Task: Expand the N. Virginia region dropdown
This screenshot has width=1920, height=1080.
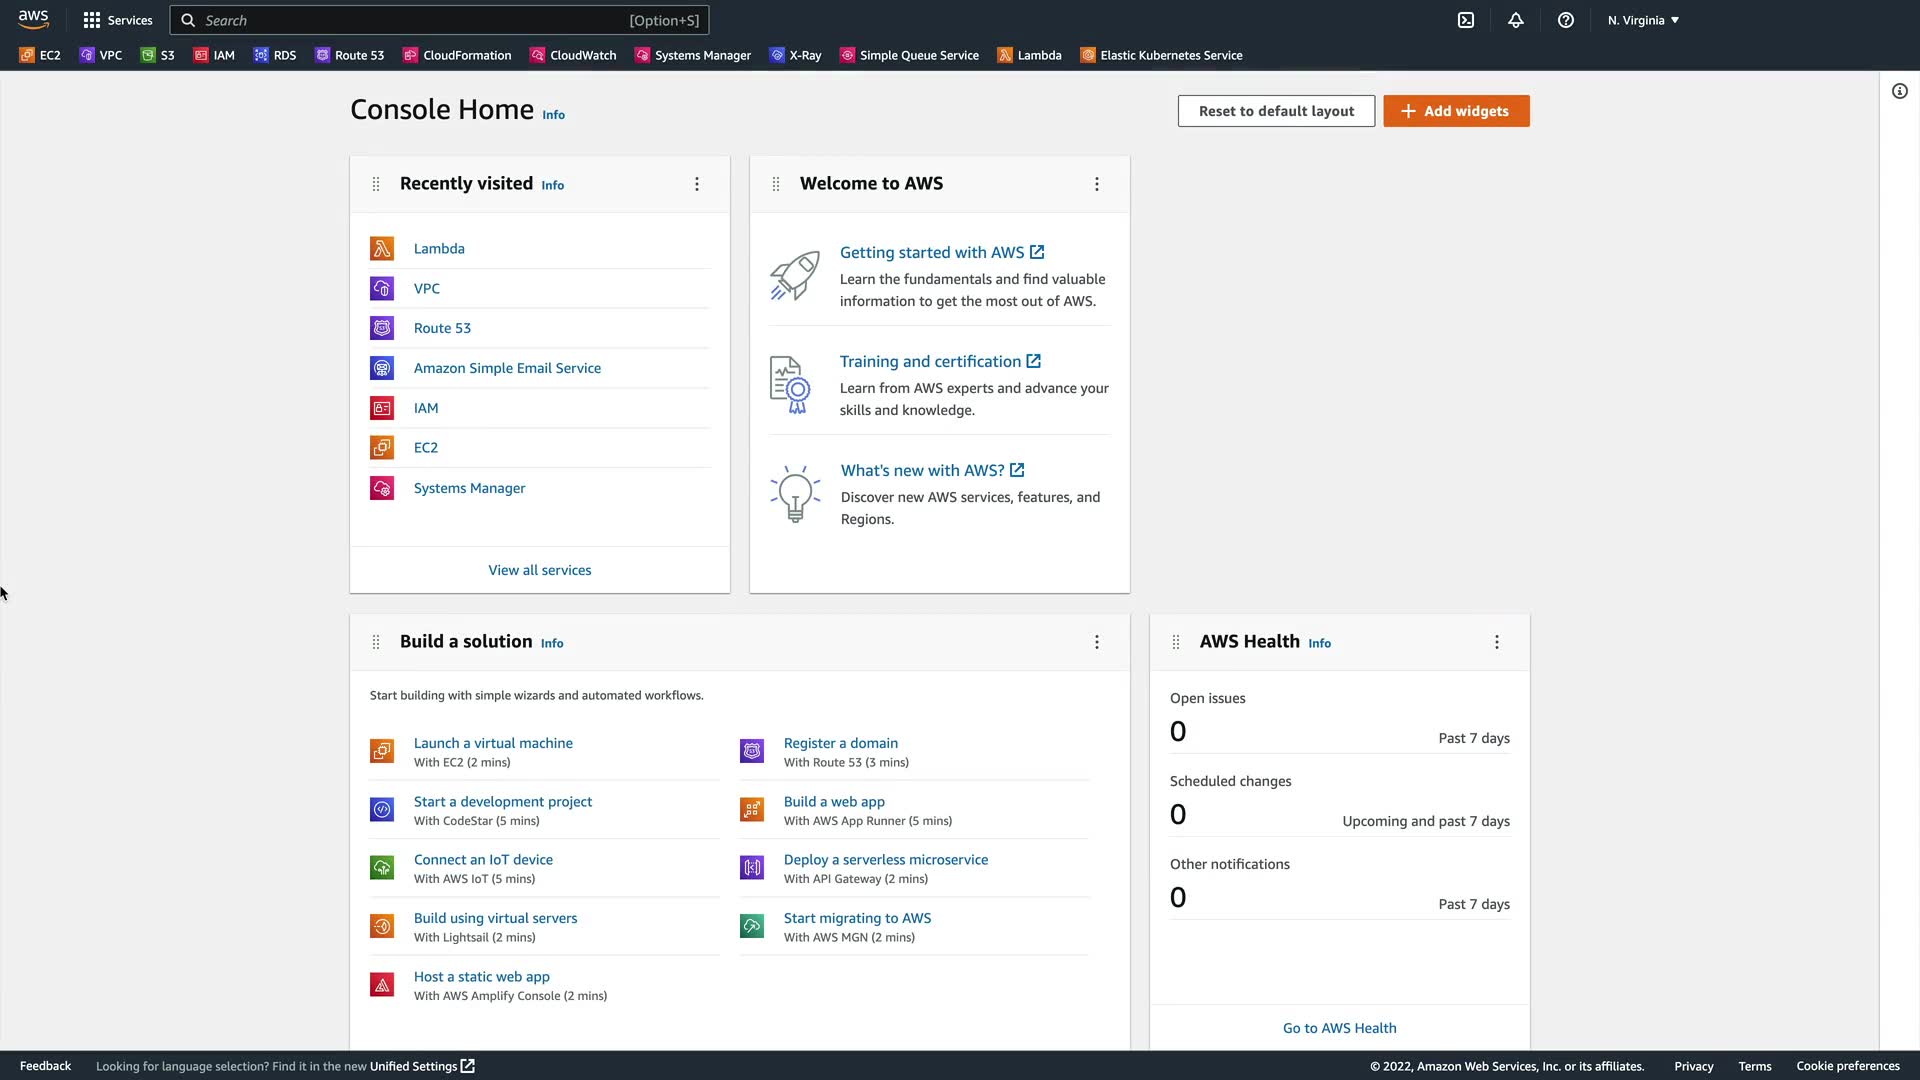Action: [x=1643, y=20]
